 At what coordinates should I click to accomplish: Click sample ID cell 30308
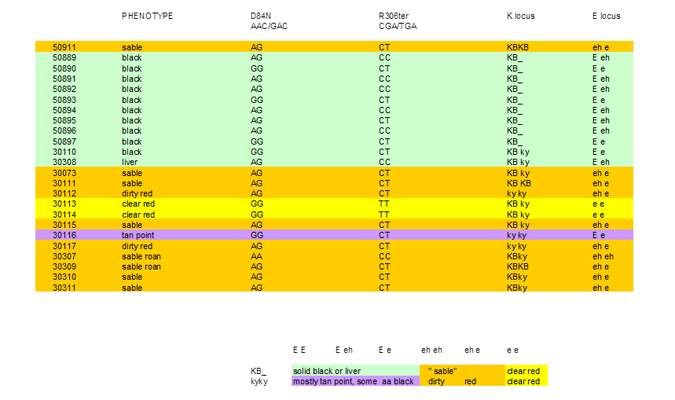coord(65,161)
